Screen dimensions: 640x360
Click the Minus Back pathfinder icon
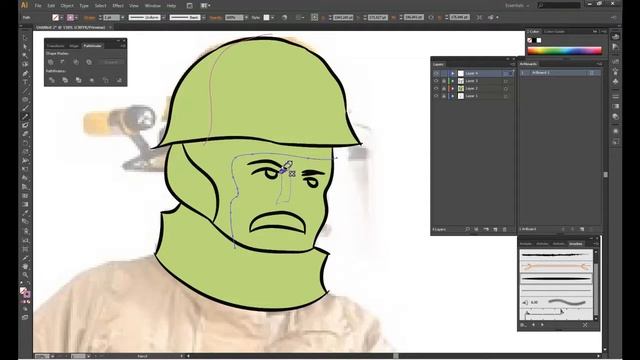point(119,80)
